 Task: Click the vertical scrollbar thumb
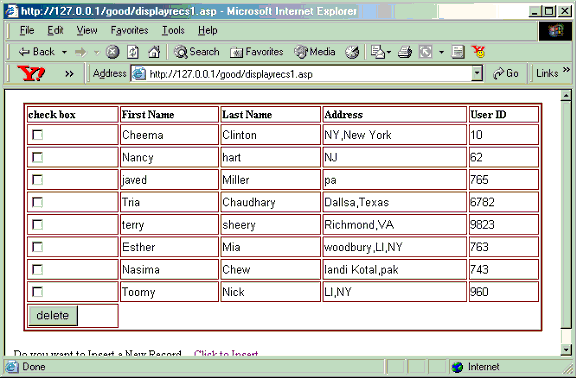pos(566,215)
